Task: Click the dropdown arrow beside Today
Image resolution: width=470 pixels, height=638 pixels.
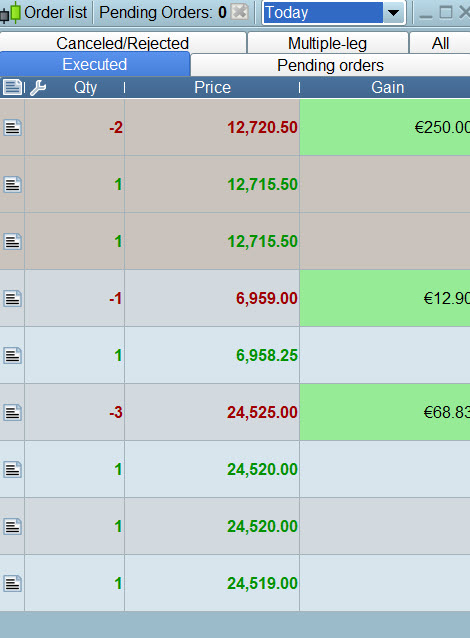Action: coord(393,13)
